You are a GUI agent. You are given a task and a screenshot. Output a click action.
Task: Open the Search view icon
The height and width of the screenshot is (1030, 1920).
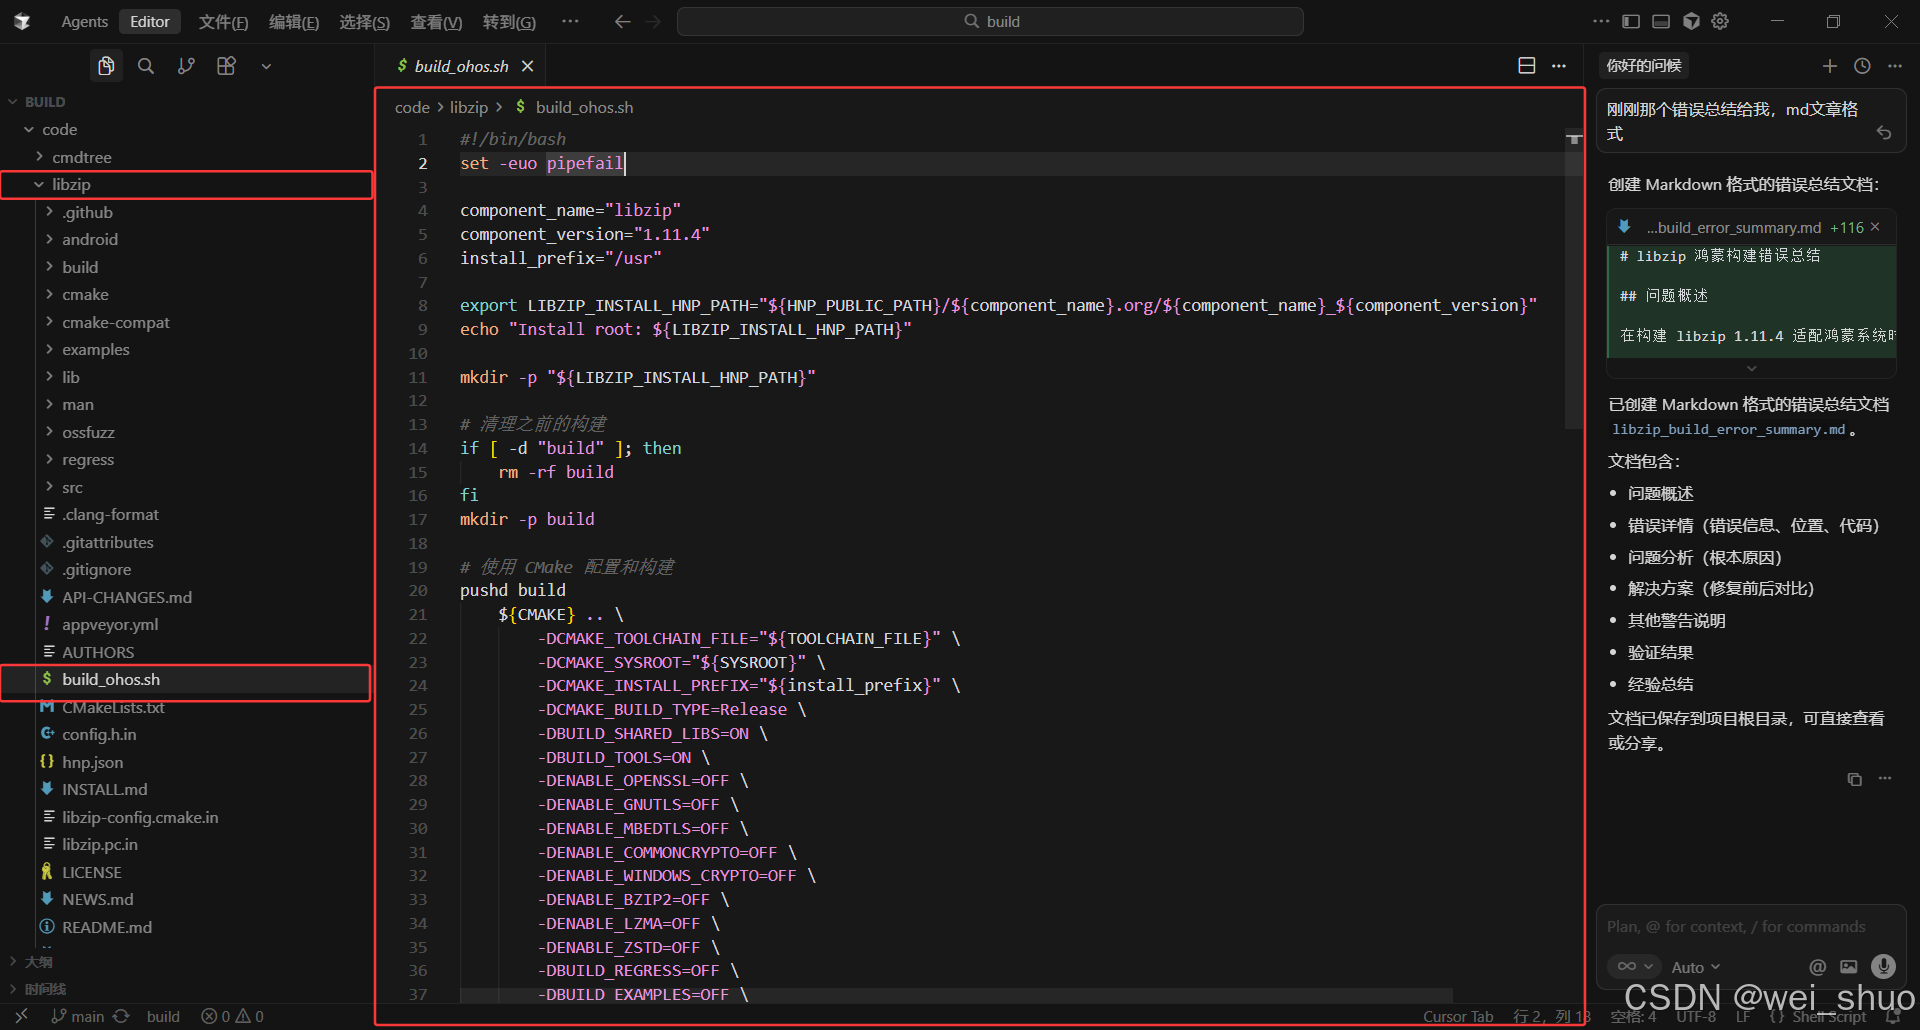[146, 66]
